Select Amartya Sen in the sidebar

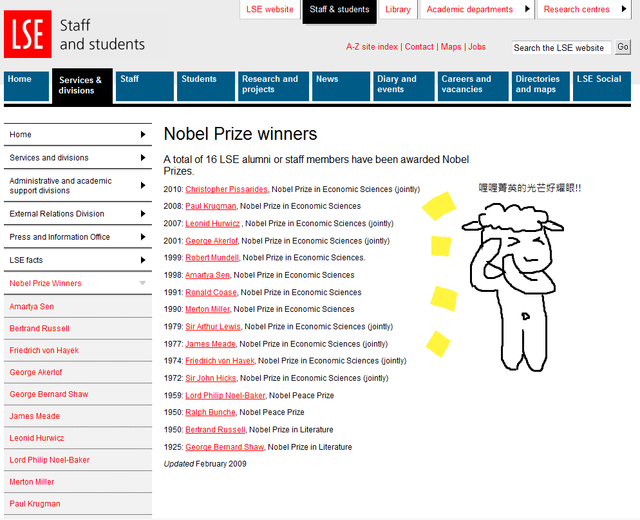point(78,307)
